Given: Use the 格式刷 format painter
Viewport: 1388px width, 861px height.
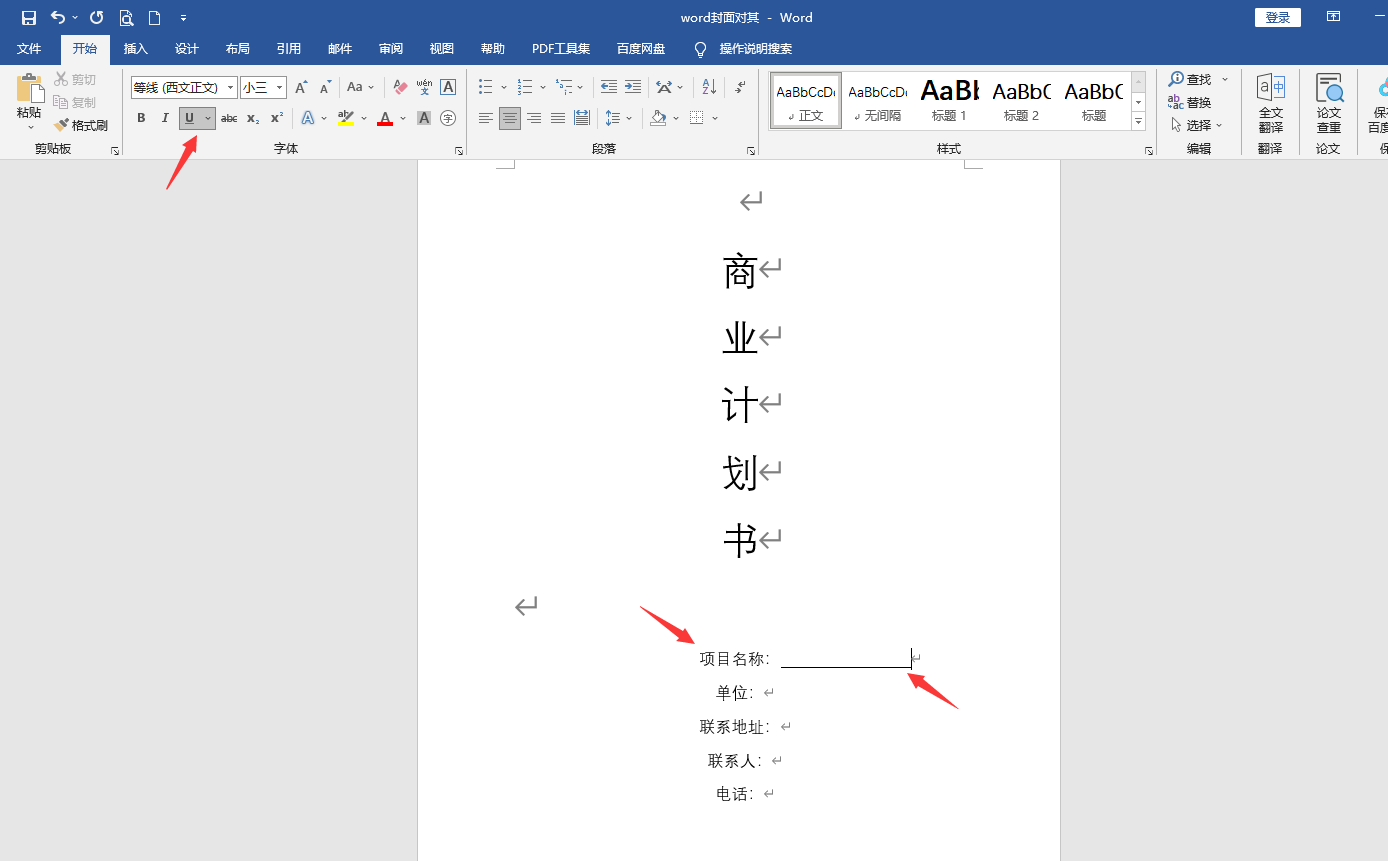Looking at the screenshot, I should point(81,125).
